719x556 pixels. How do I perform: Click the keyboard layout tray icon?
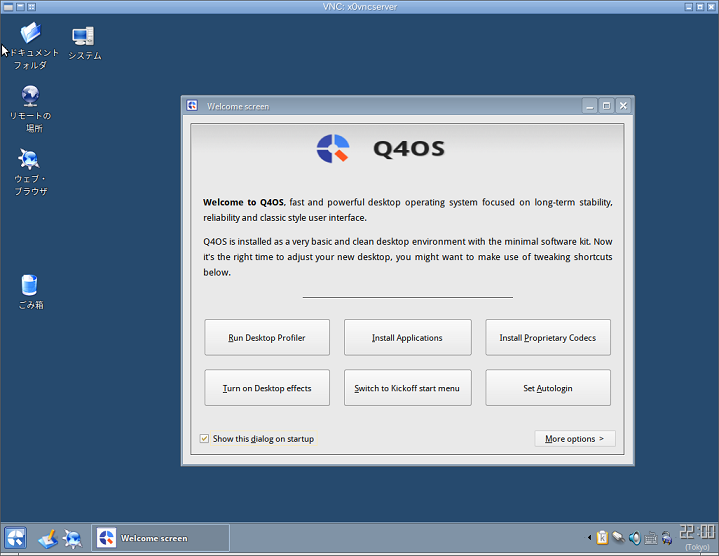[x=650, y=538]
